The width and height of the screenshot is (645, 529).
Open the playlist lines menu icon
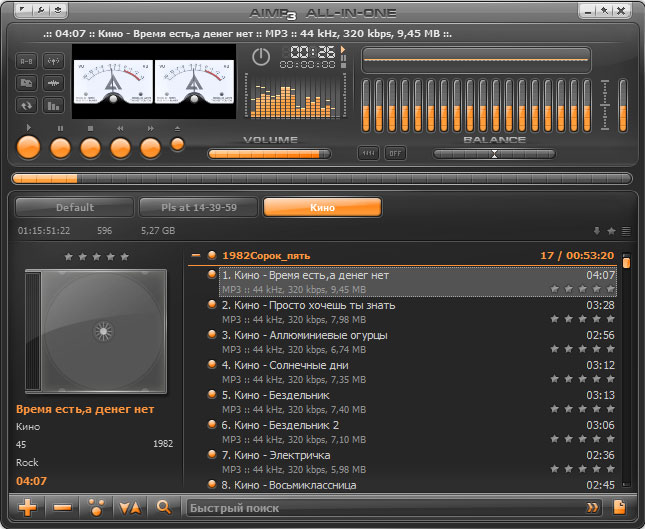(x=626, y=231)
